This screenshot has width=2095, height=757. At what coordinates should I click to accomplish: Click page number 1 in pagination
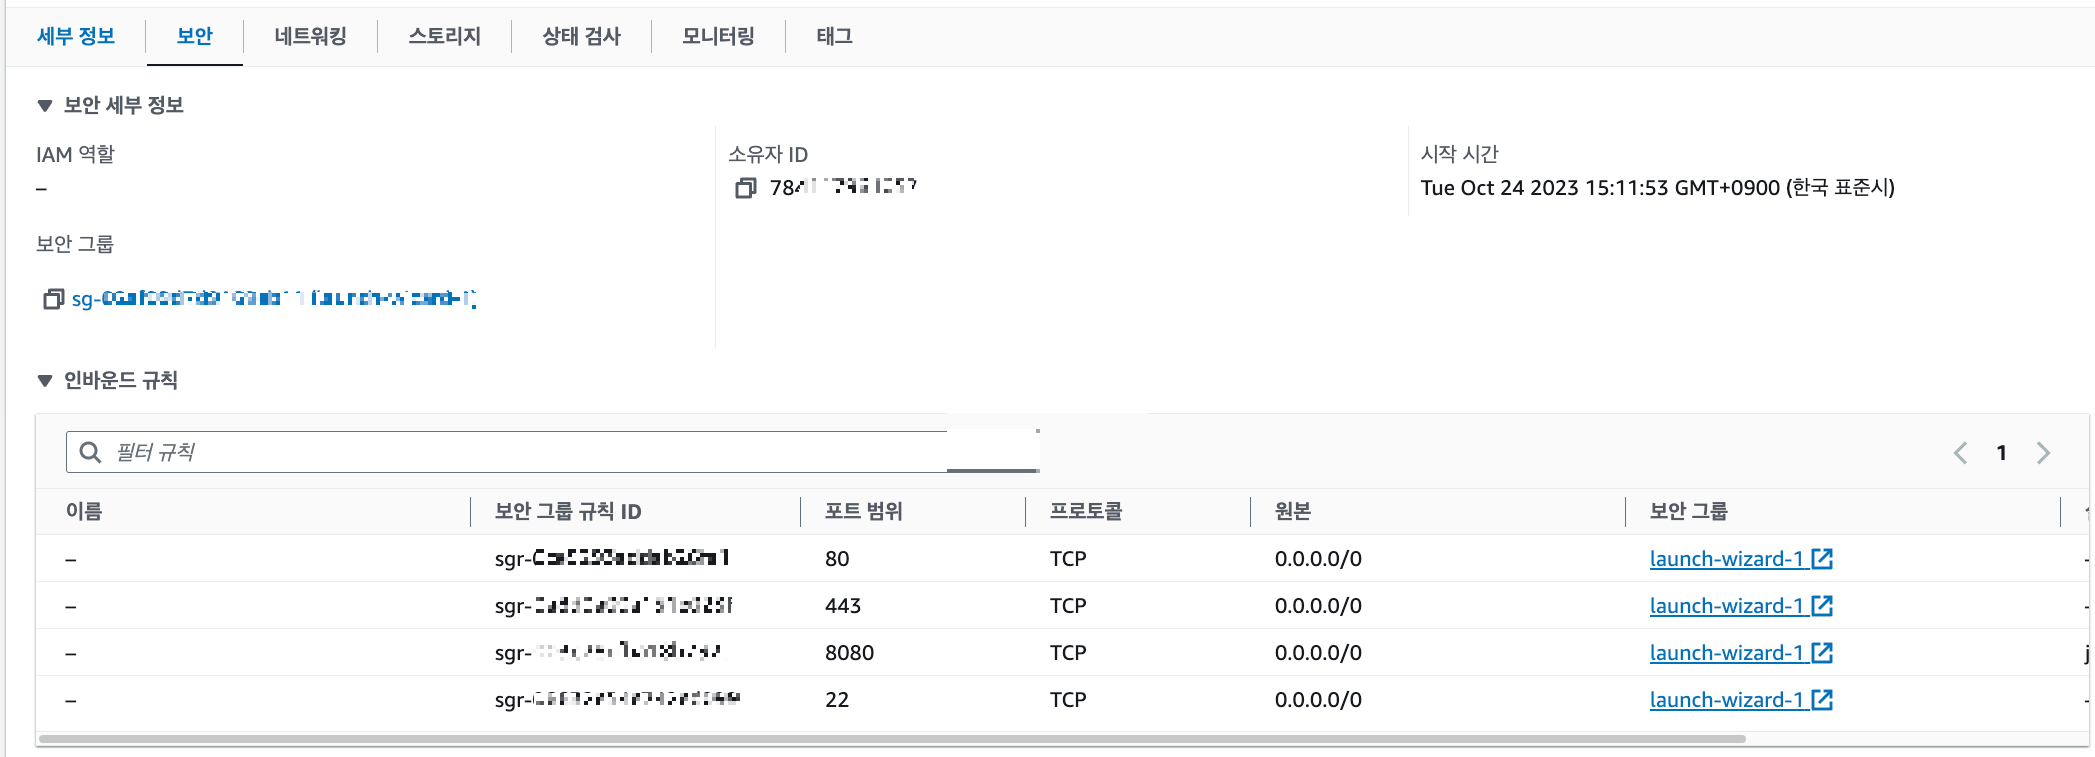coord(2002,453)
